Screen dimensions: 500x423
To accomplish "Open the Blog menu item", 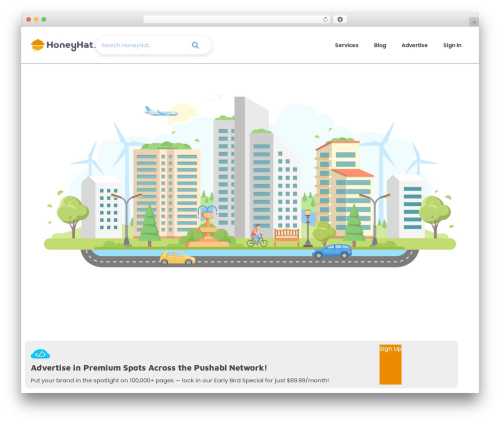I will tap(380, 45).
